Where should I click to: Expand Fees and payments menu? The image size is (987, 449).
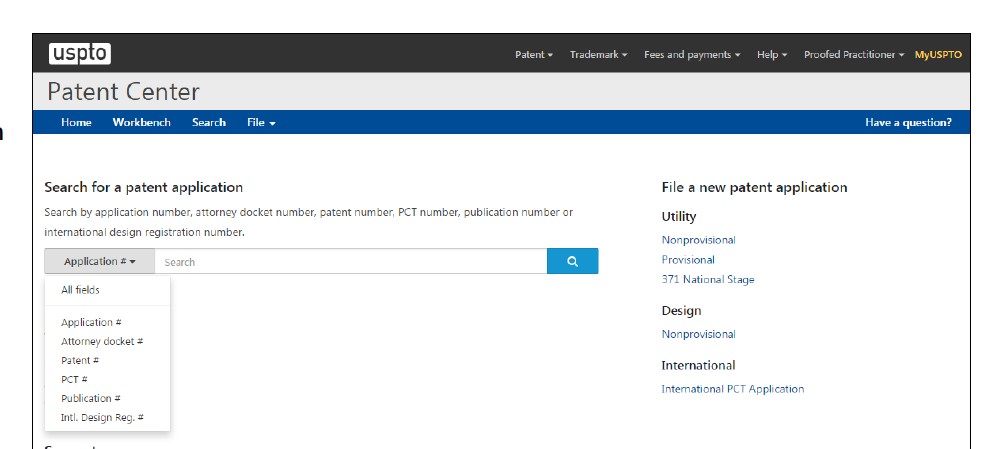coord(692,55)
